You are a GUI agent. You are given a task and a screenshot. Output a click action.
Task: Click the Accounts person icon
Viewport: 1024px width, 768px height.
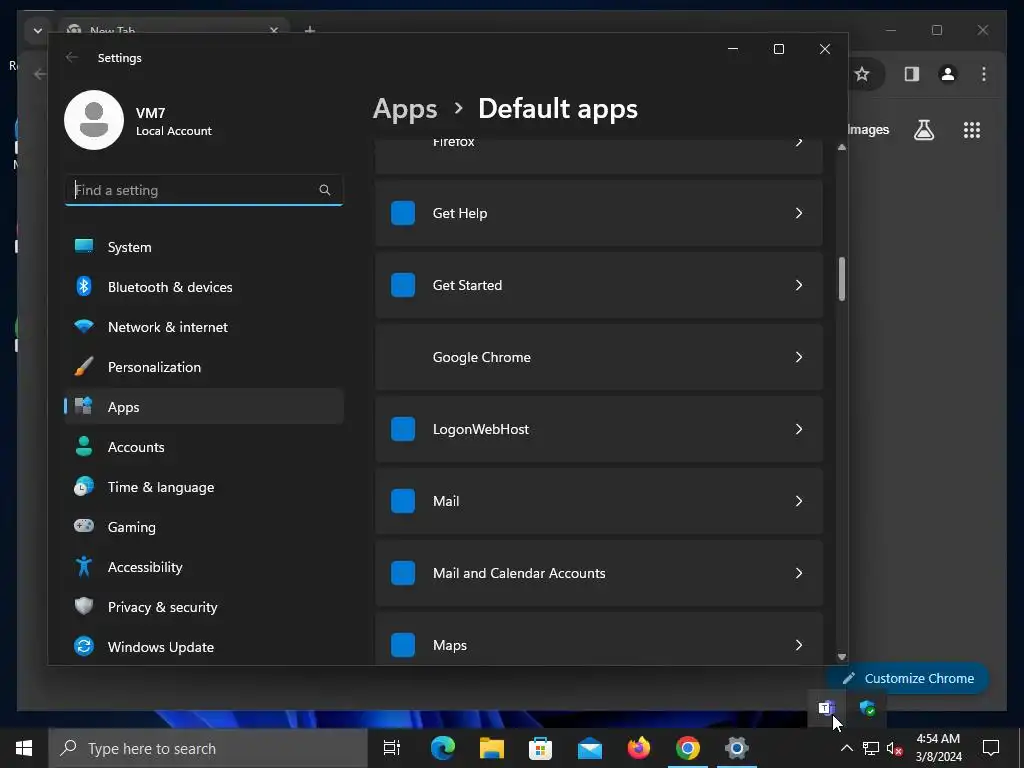click(84, 446)
